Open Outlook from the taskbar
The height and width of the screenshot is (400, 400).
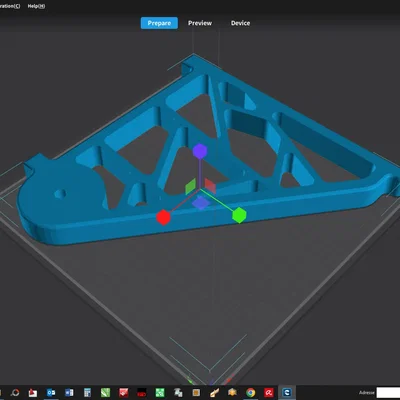pos(51,393)
